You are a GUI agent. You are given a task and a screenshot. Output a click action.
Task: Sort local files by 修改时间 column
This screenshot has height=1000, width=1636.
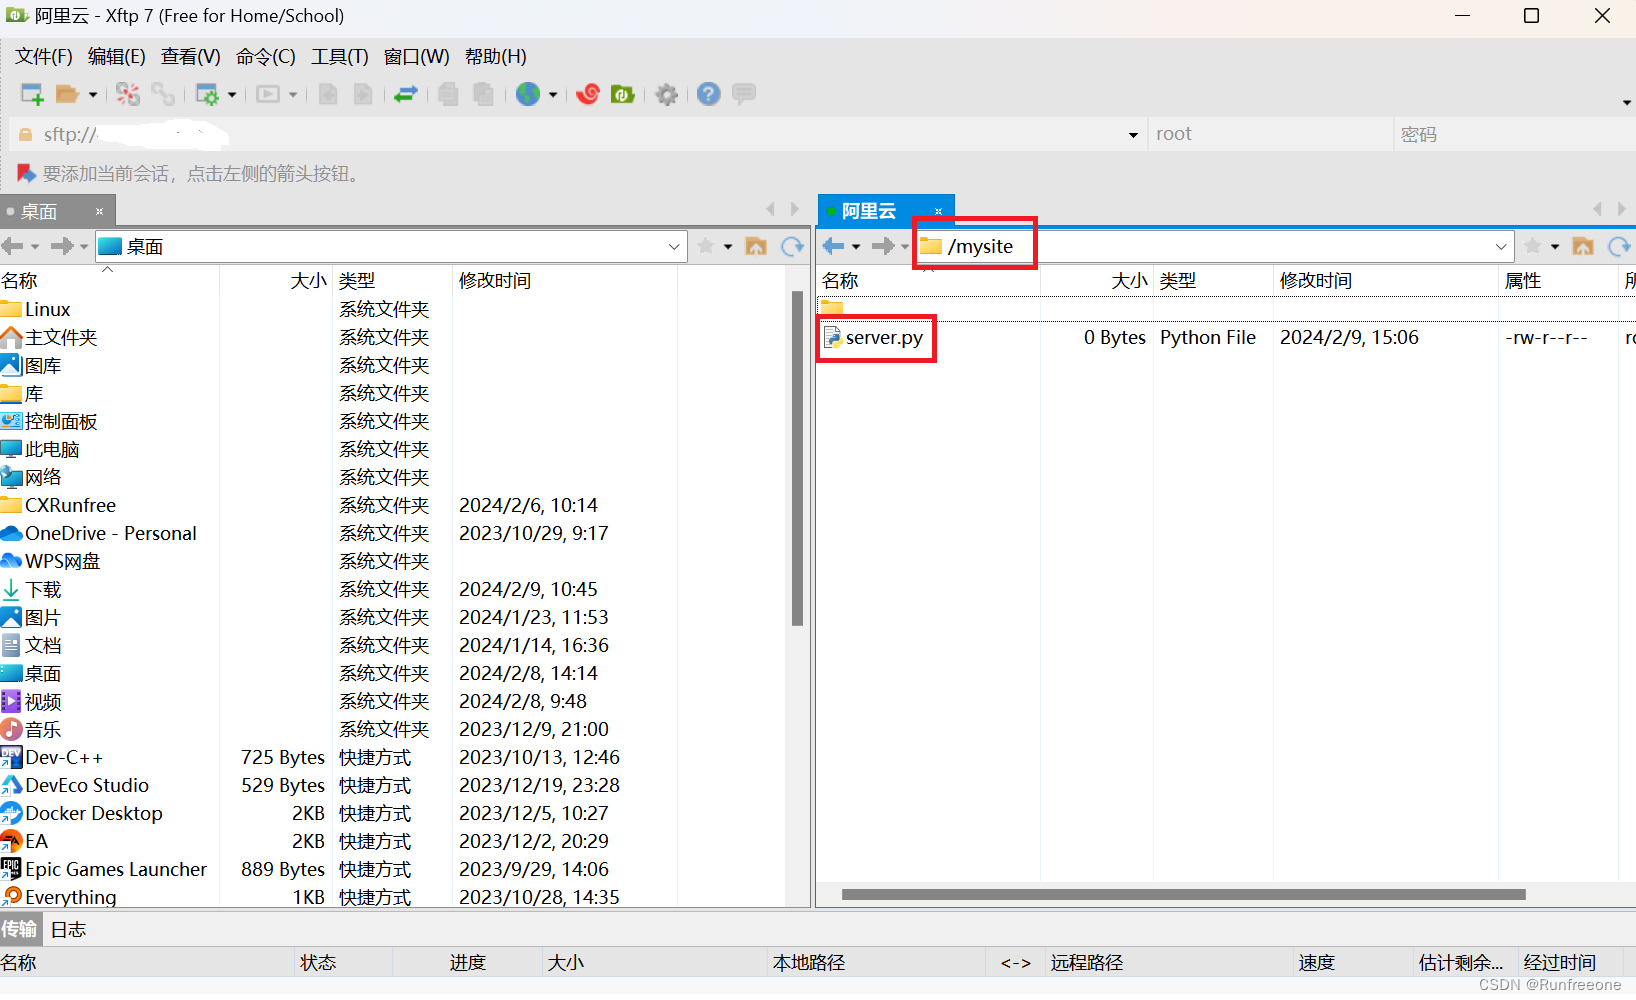coord(564,281)
